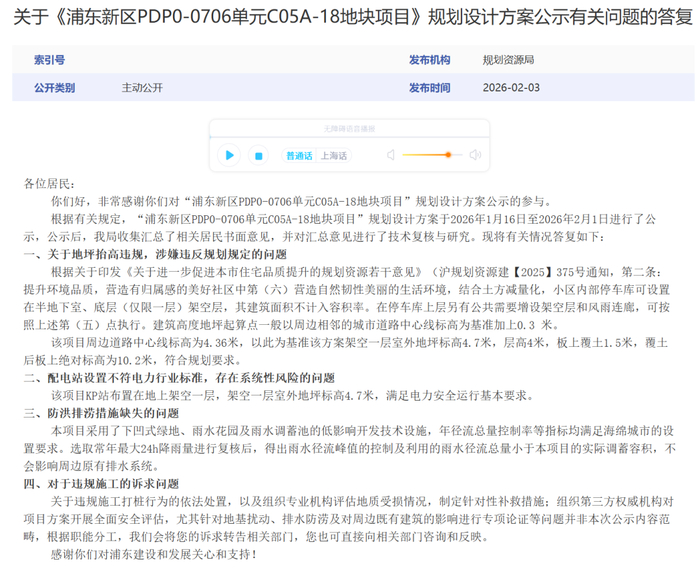Click heading 二、配电站设置不符电力行业标准
The height and width of the screenshot is (568, 700).
[x=179, y=378]
